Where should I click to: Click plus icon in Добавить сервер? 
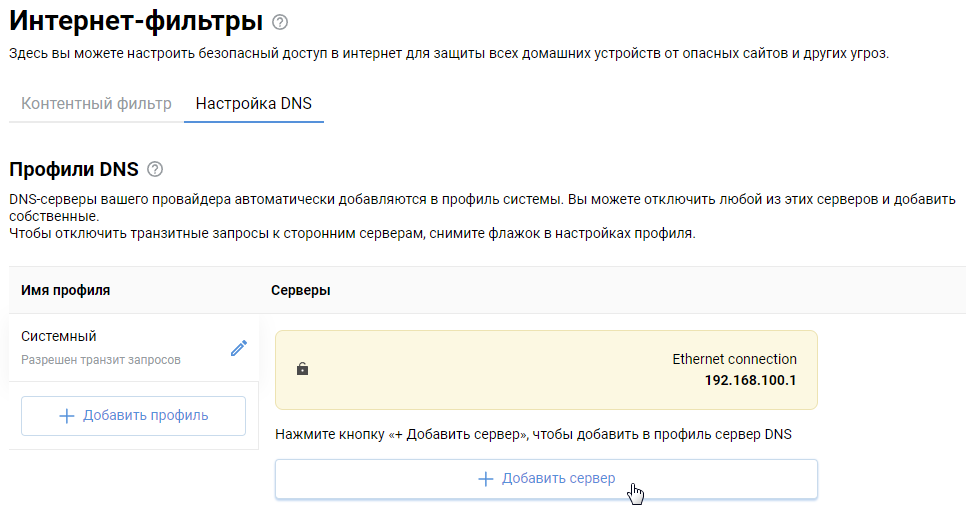click(x=486, y=479)
